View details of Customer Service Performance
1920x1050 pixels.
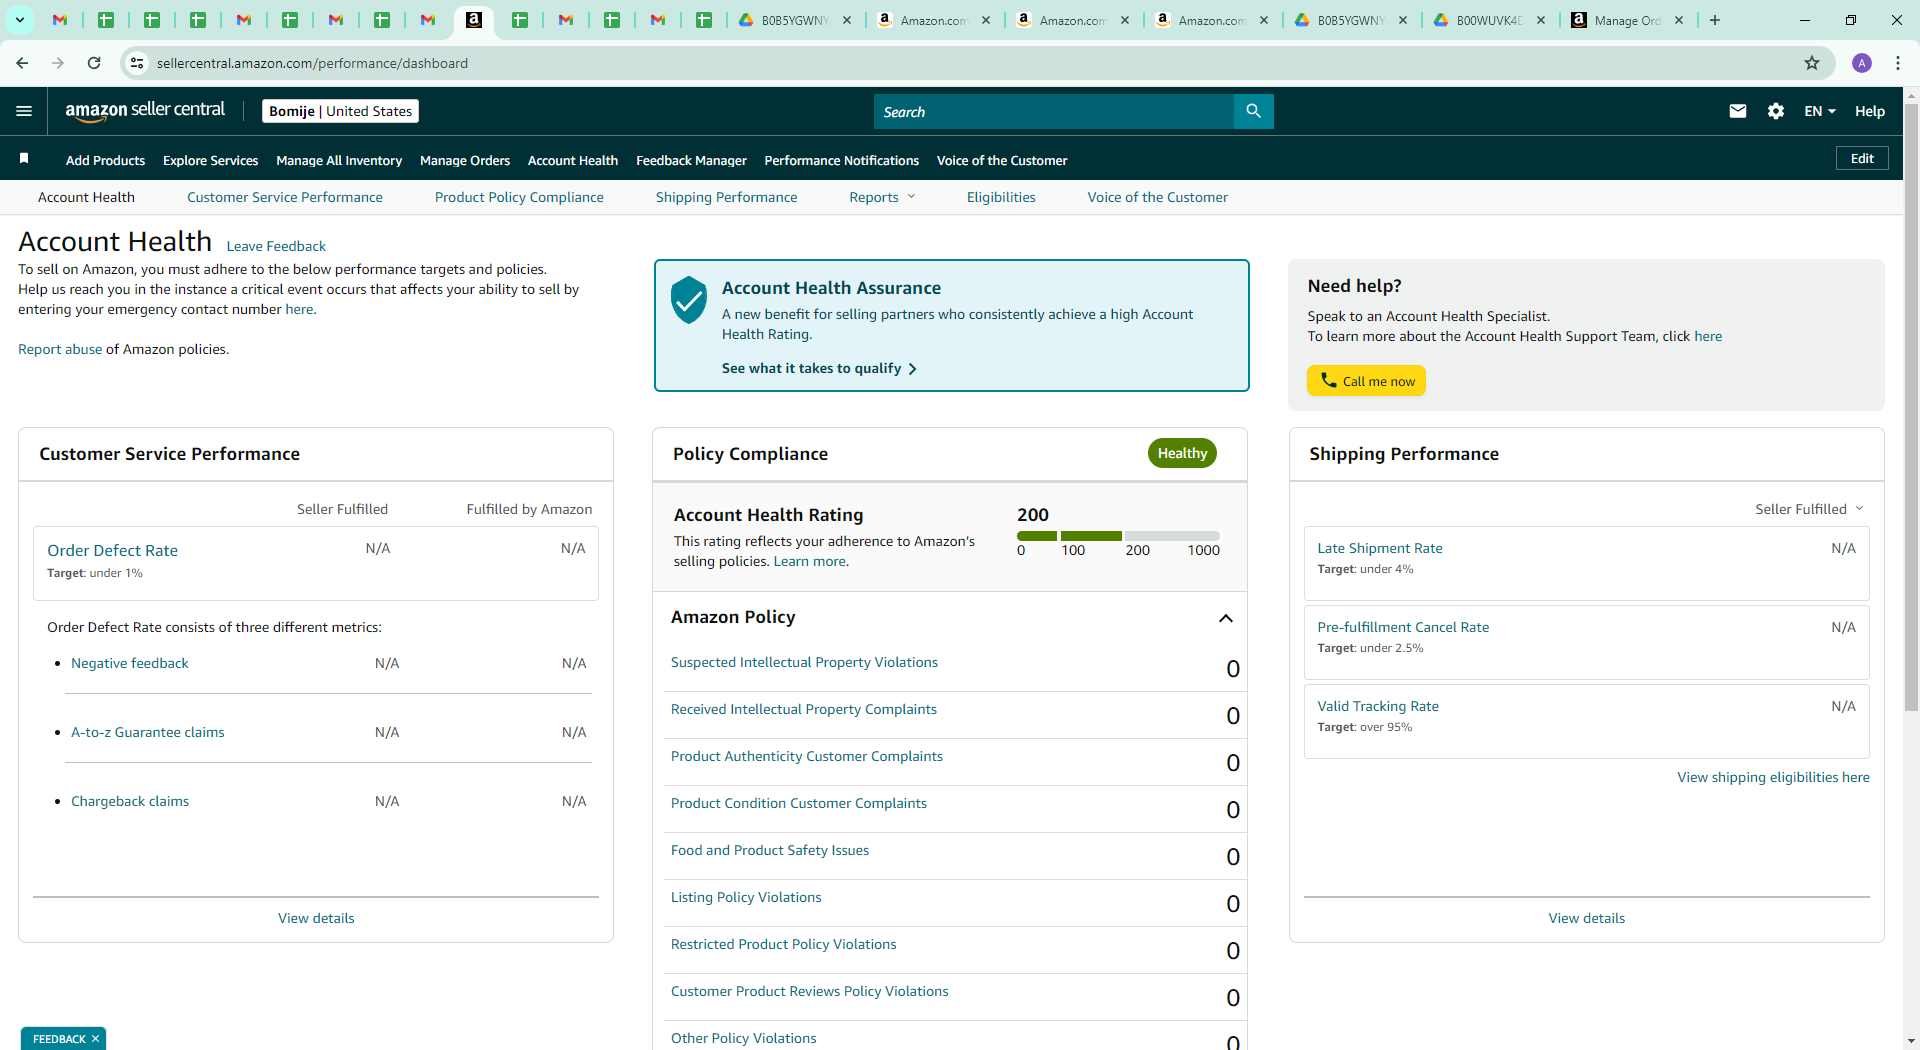click(316, 918)
